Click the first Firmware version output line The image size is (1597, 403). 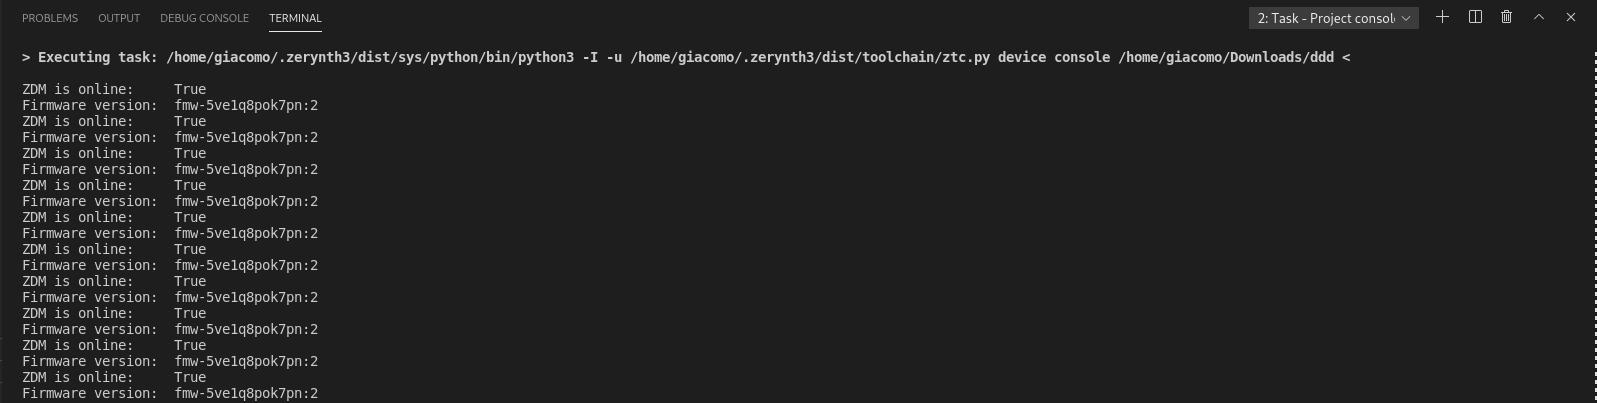[170, 105]
